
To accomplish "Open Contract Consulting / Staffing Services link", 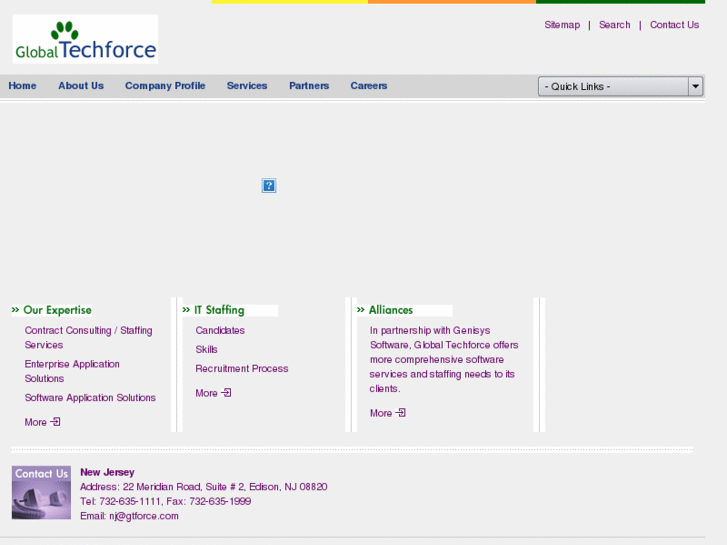I will tap(89, 338).
